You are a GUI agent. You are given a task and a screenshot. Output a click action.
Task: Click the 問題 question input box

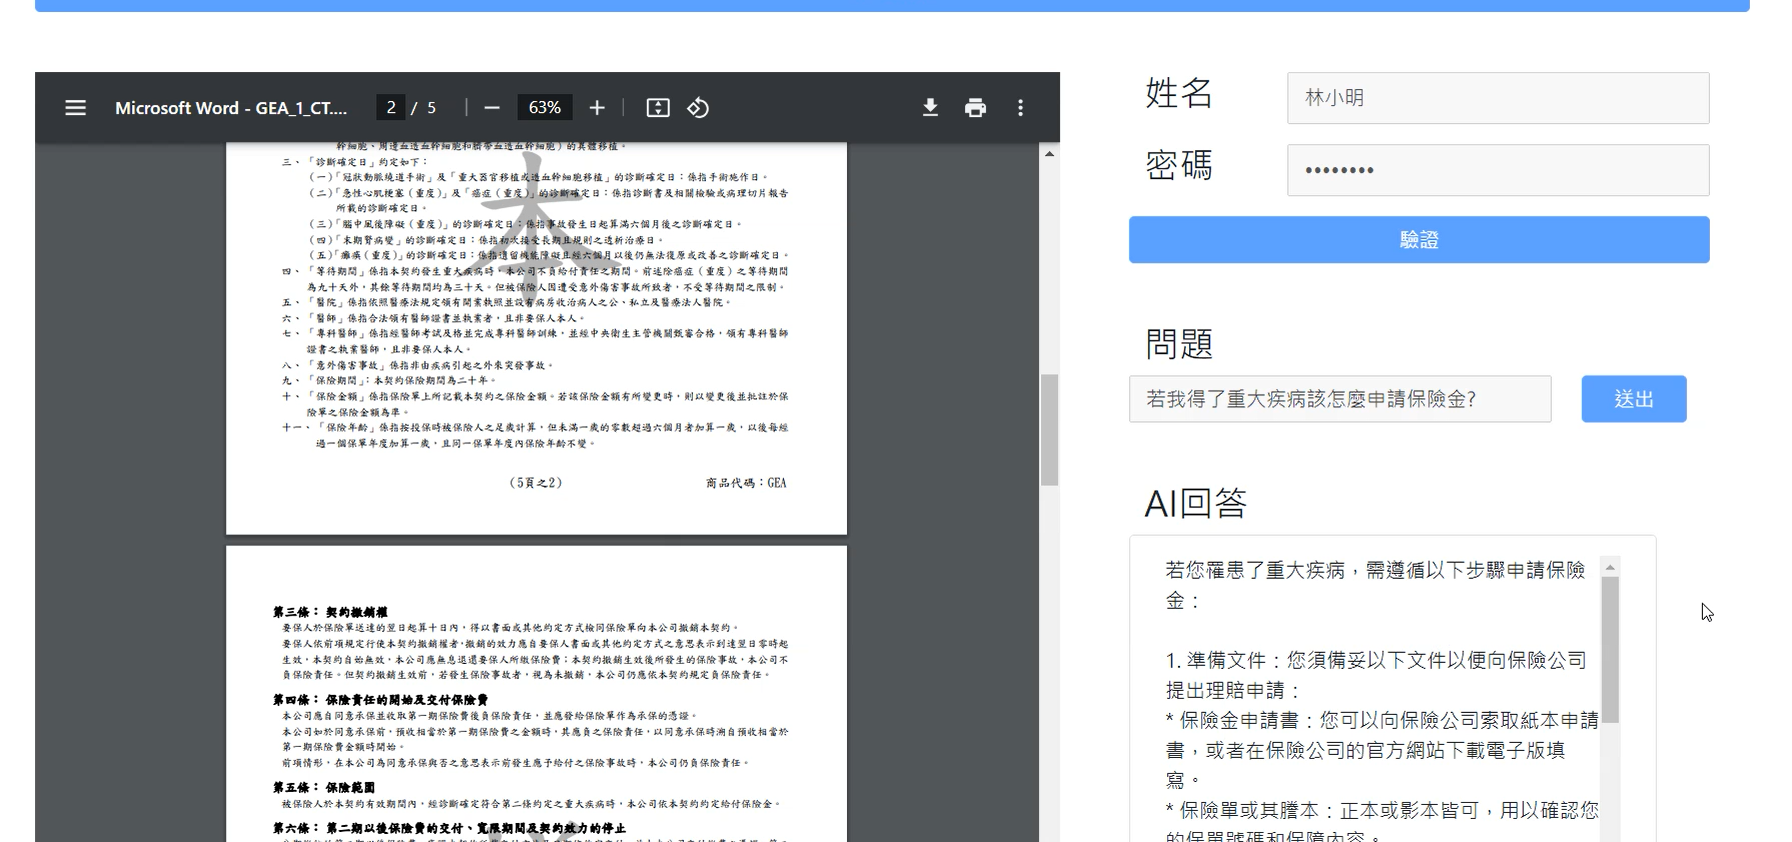(x=1340, y=399)
